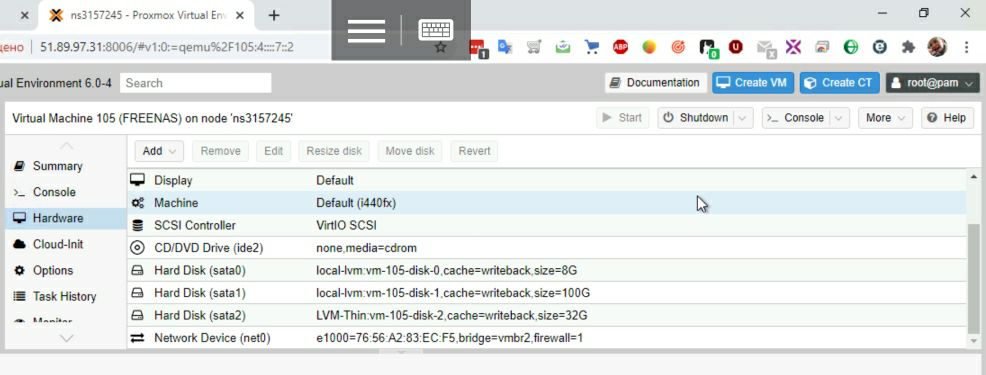Bookmark this page with star icon

point(441,47)
